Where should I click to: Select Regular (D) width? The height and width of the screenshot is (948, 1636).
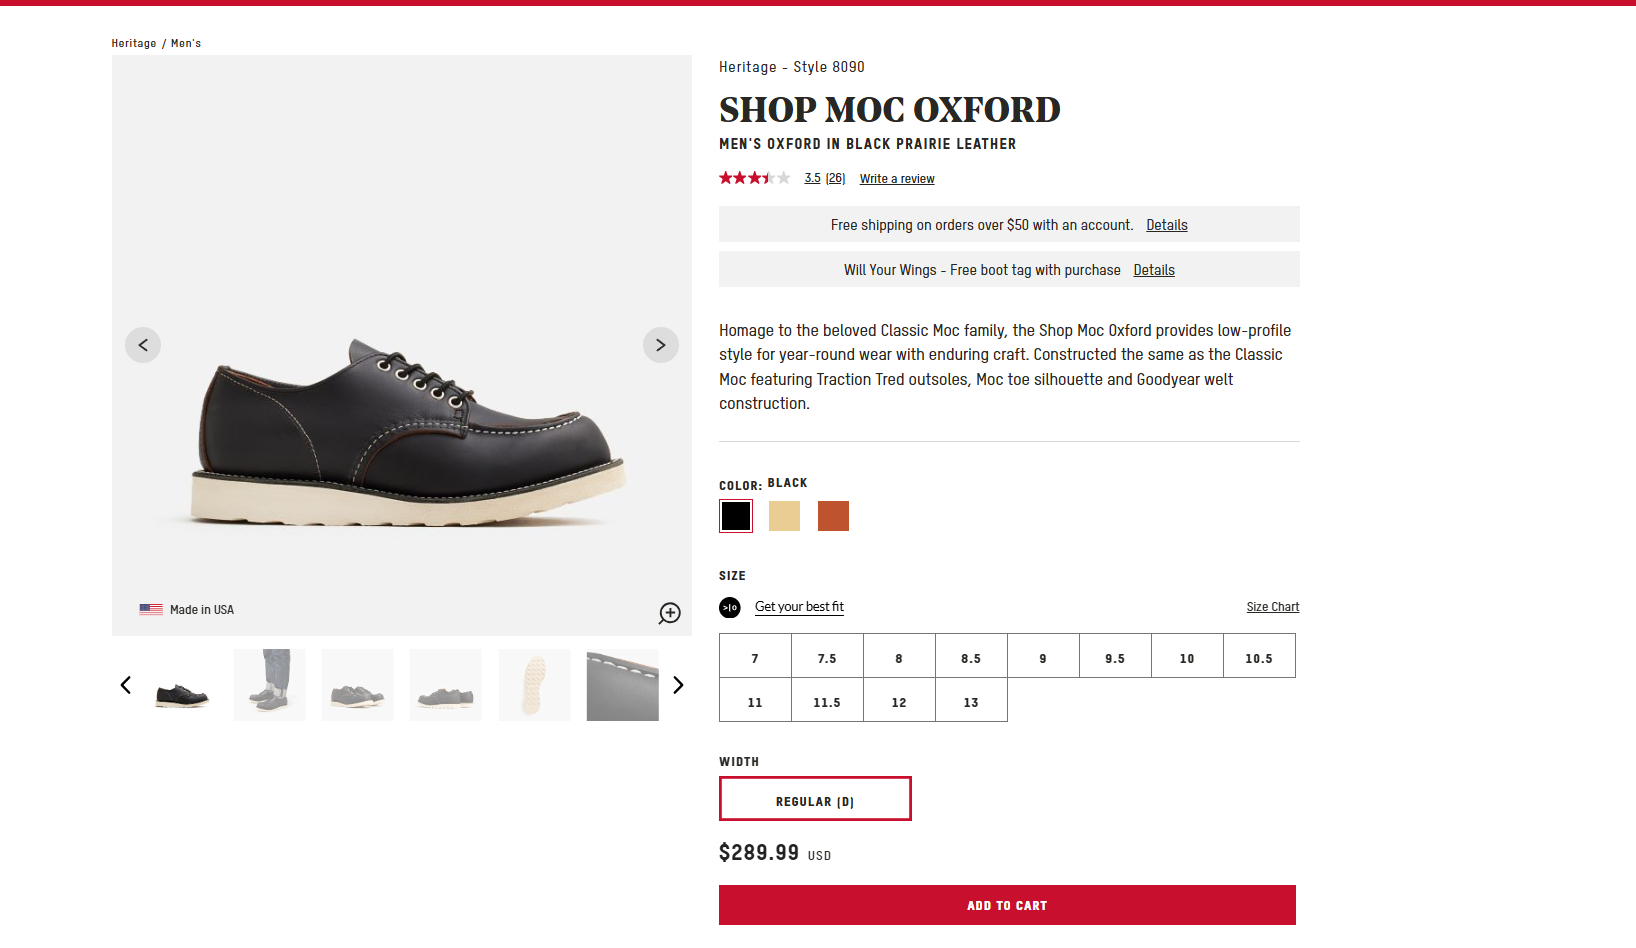click(x=815, y=799)
